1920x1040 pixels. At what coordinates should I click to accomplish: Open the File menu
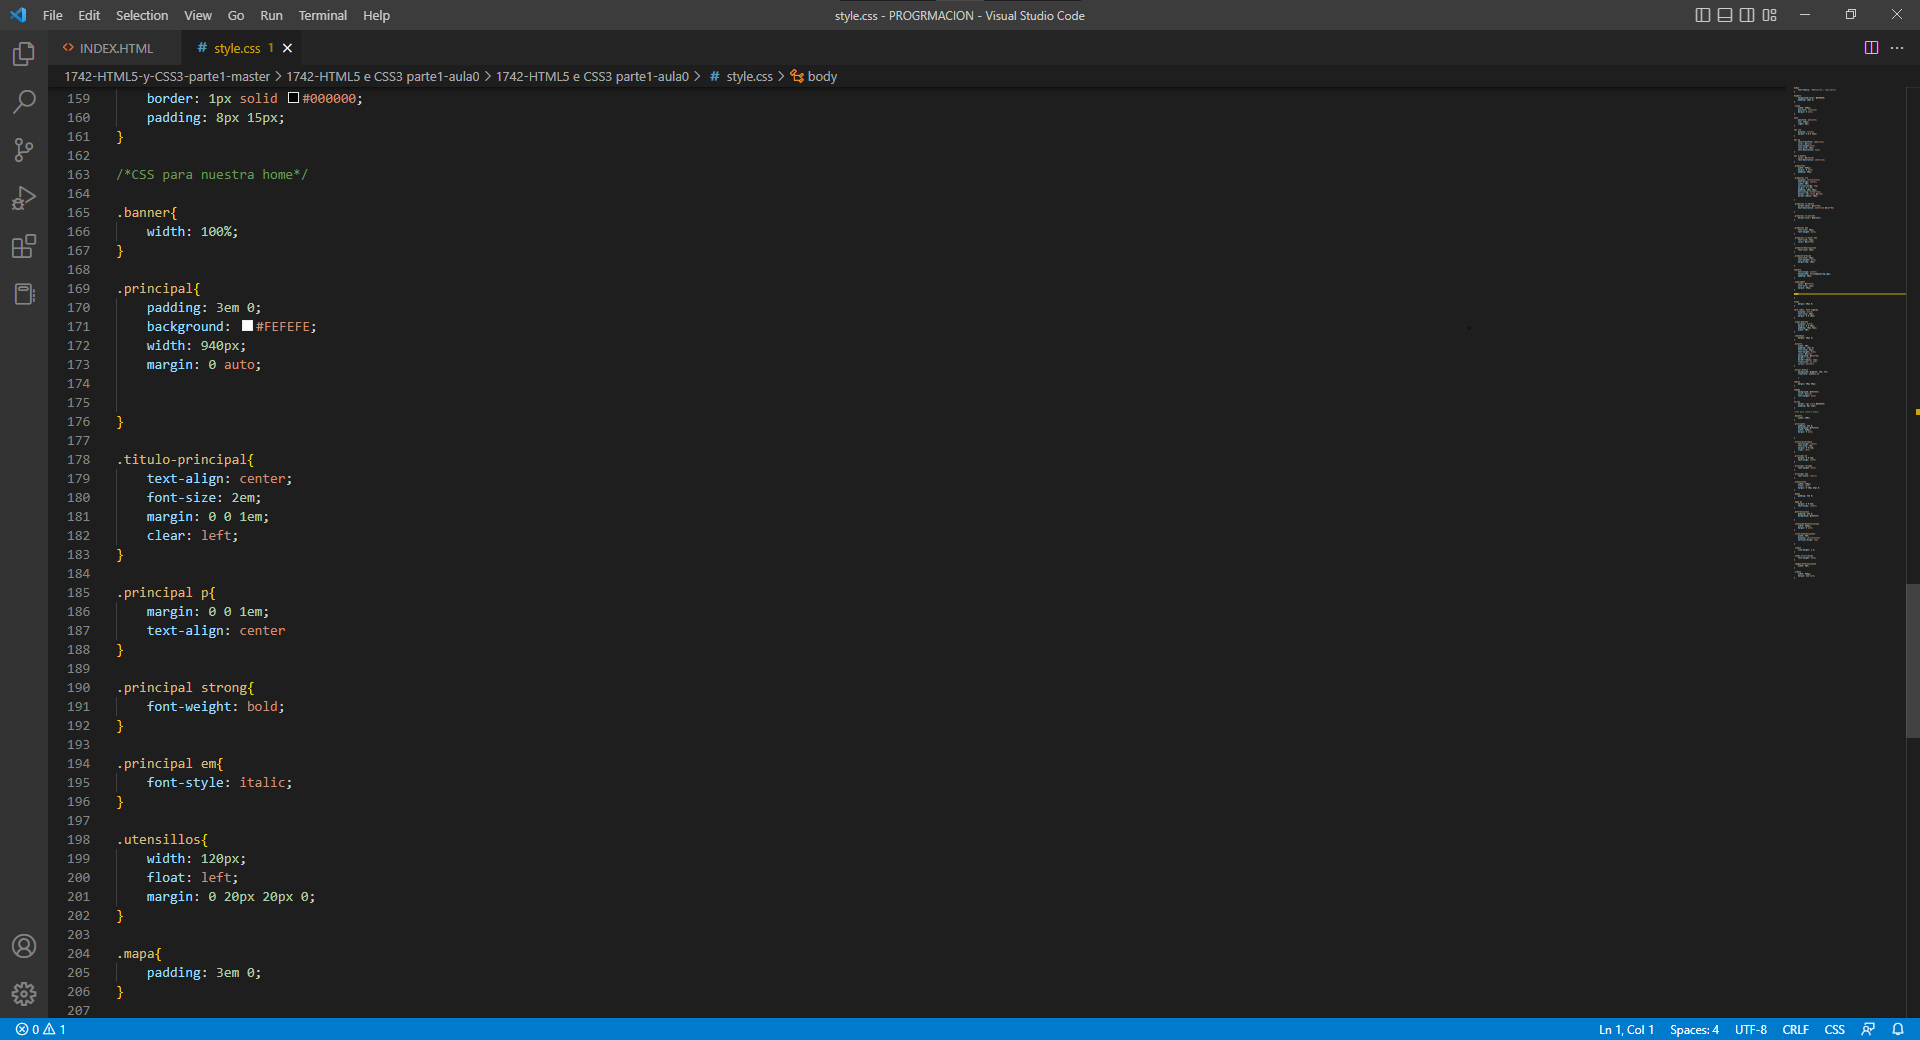(53, 15)
